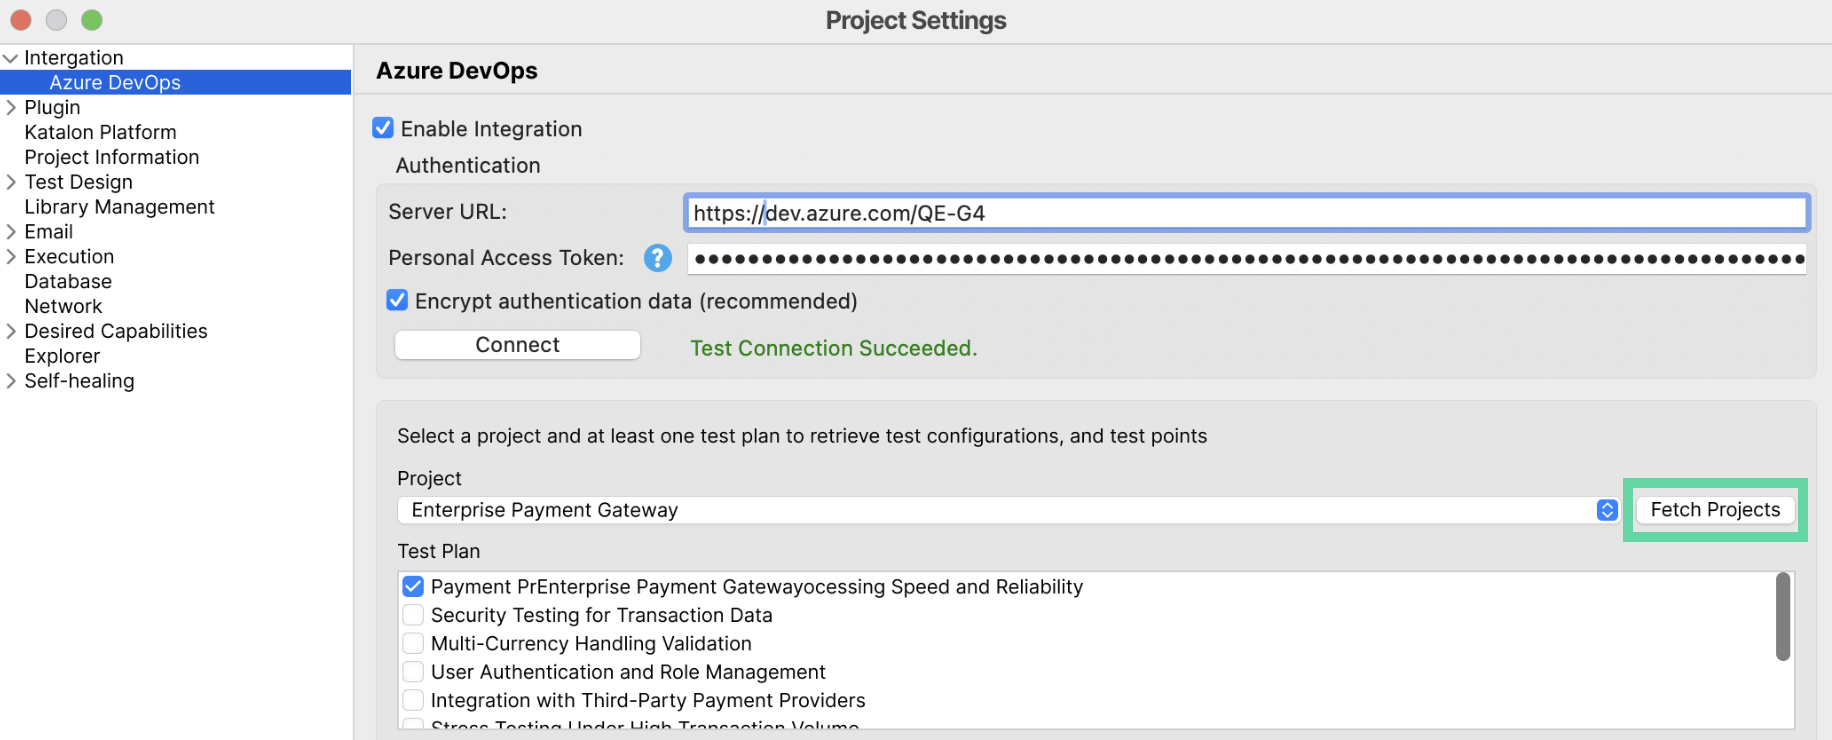
Task: Click the Fetch Projects button
Action: [x=1715, y=510]
